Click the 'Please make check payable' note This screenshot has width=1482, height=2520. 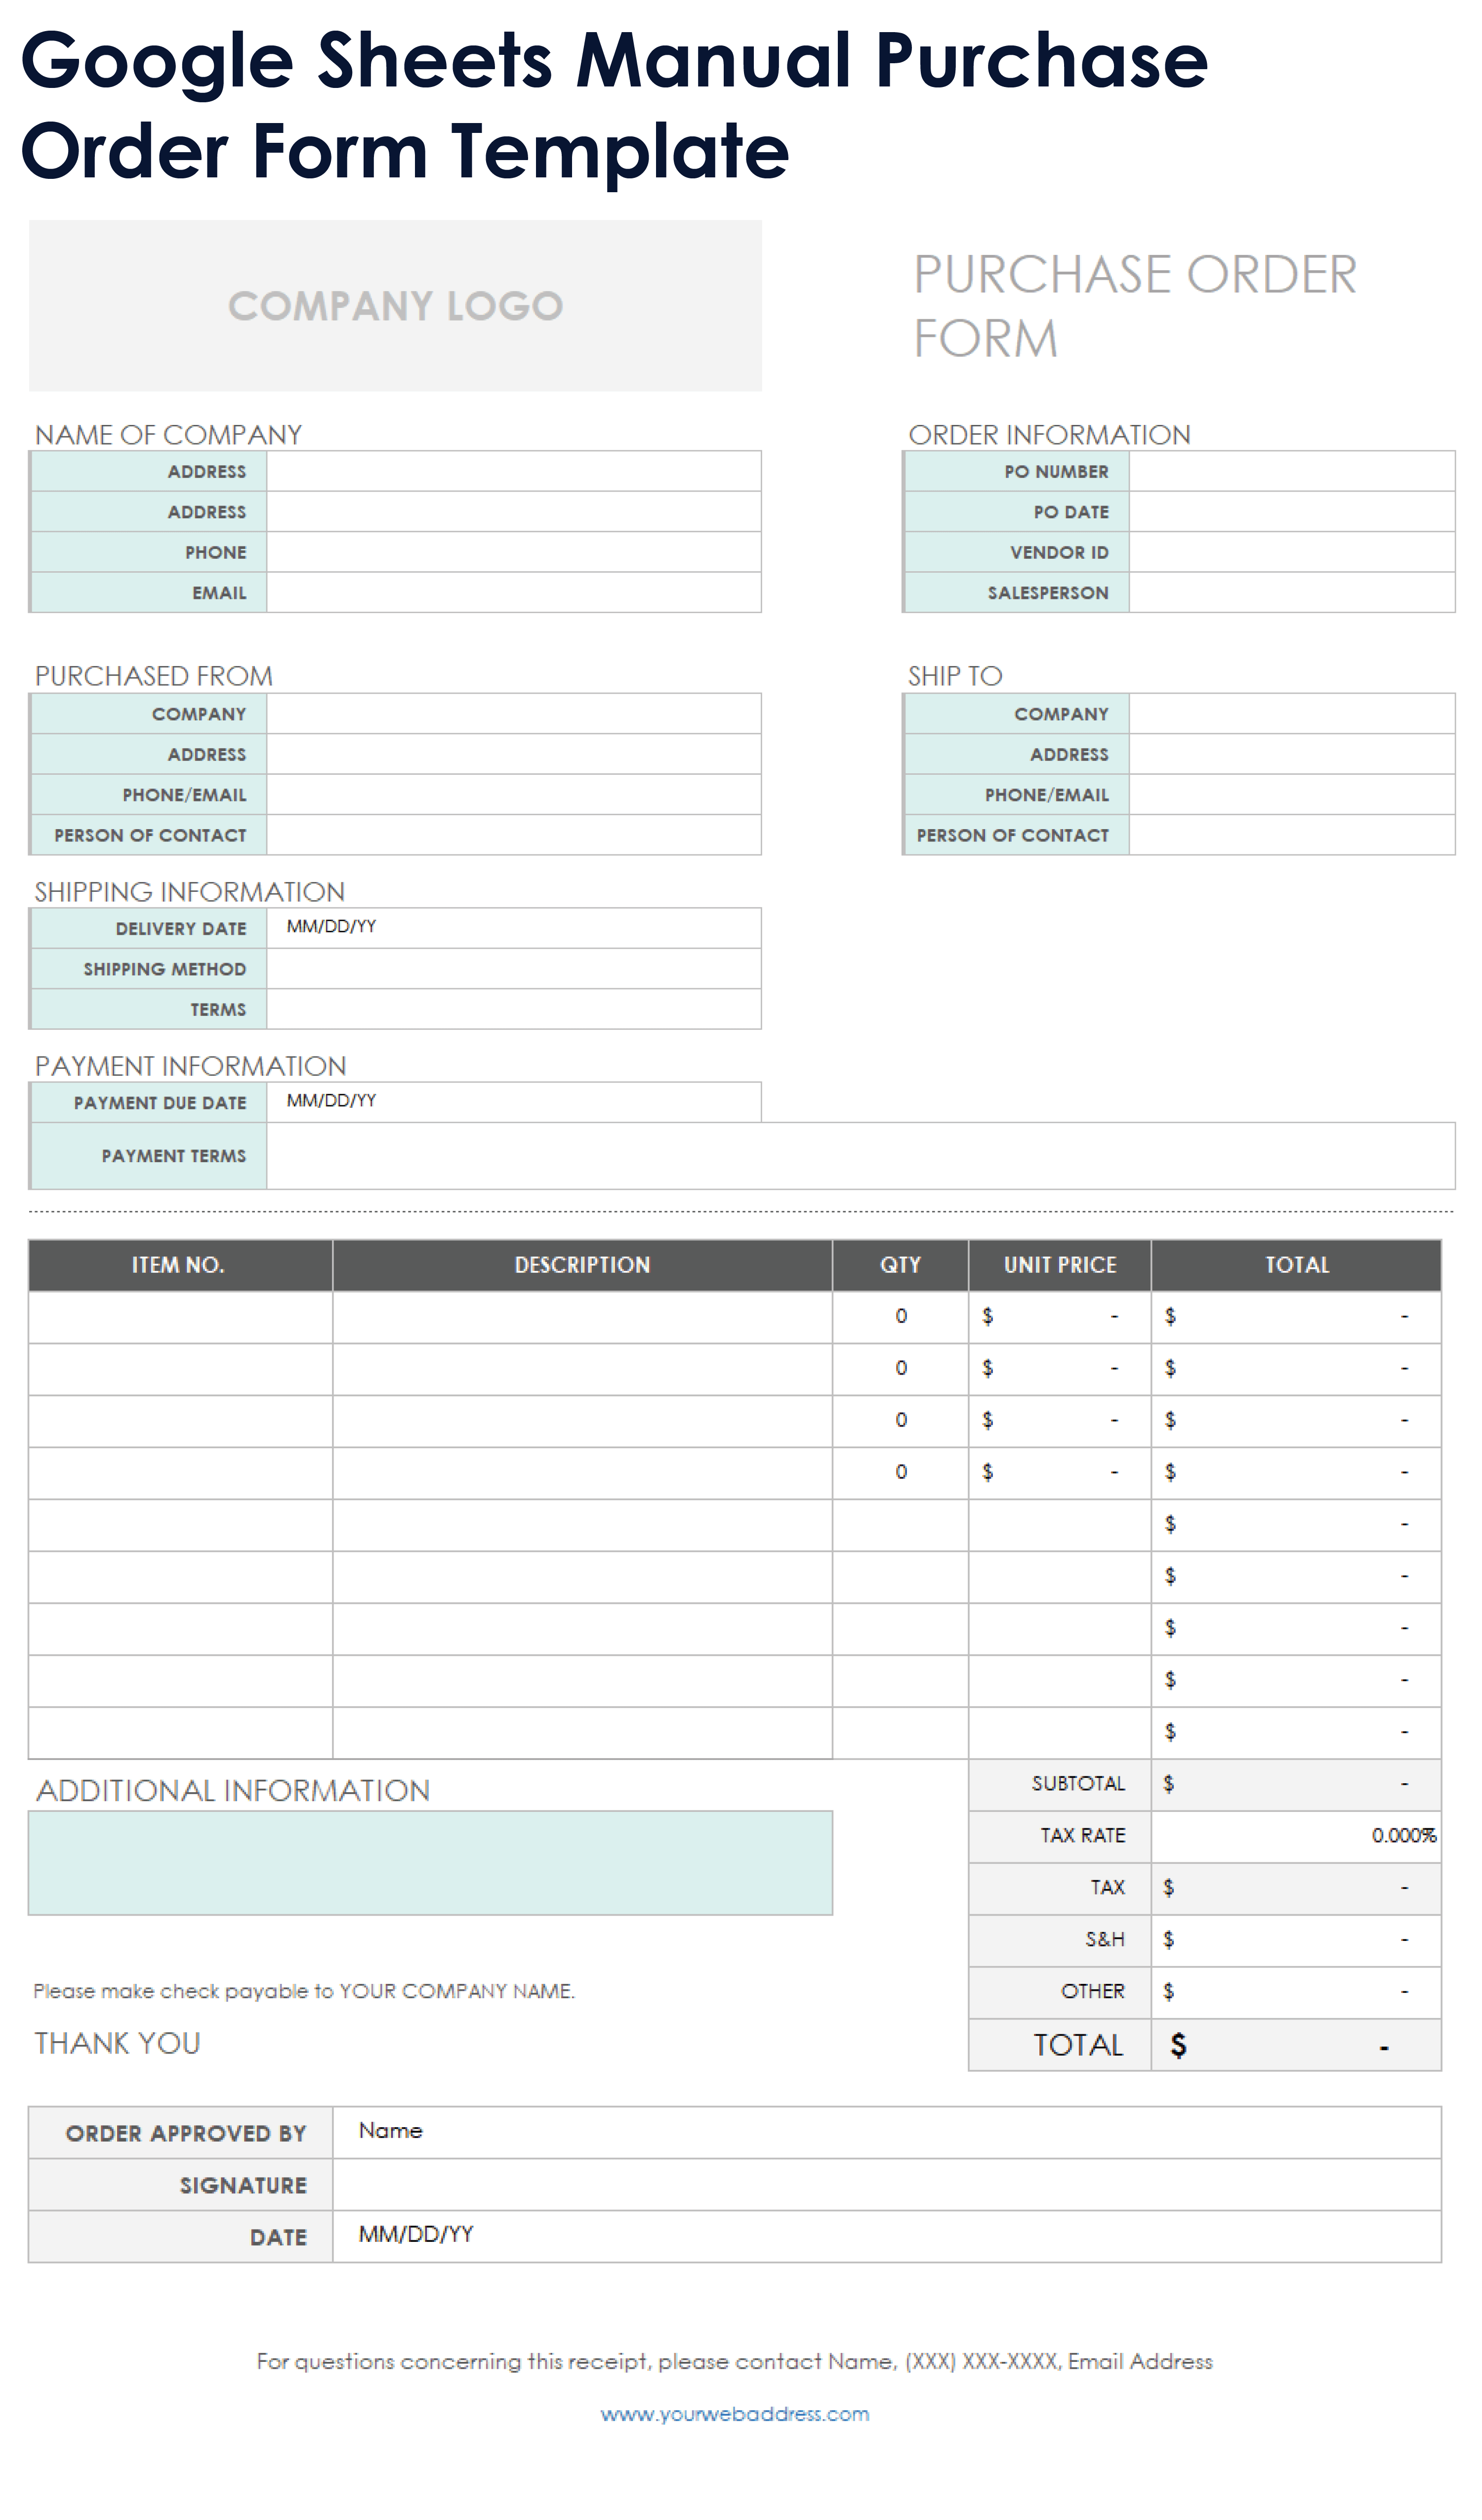coord(304,1991)
